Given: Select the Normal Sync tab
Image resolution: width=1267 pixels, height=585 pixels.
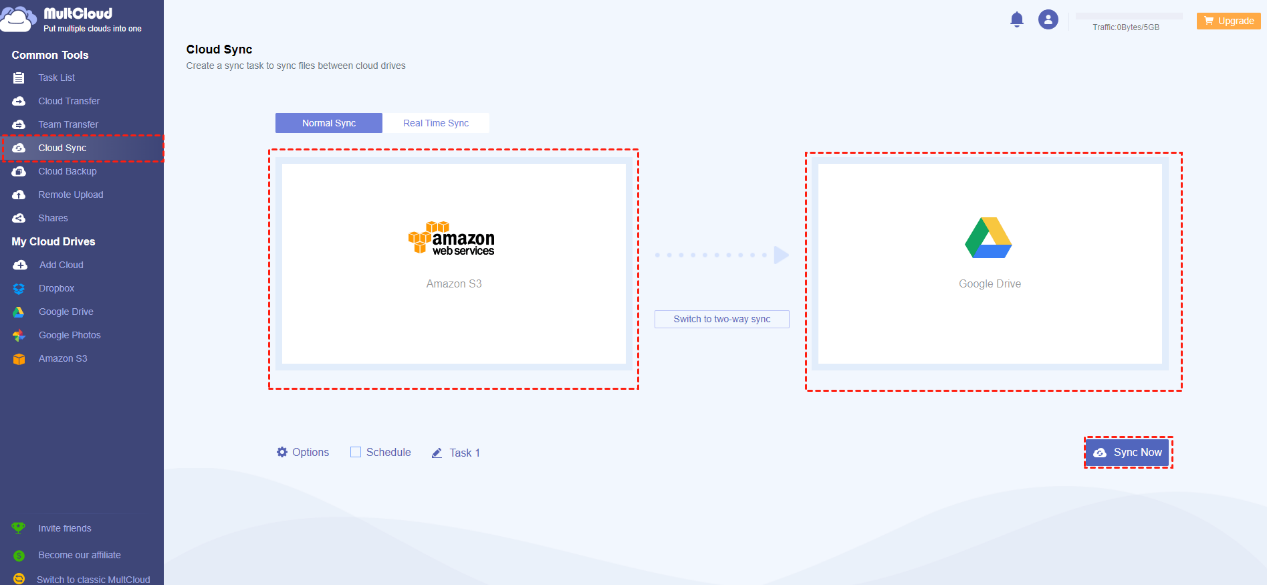Looking at the screenshot, I should pyautogui.click(x=329, y=123).
